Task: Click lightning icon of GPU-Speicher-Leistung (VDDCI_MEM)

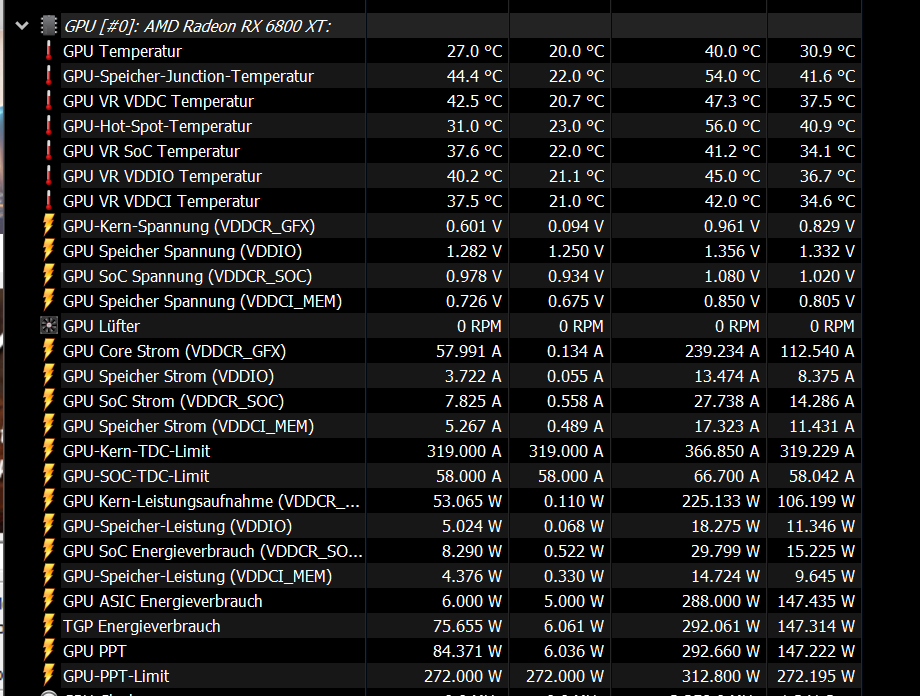Action: pyautogui.click(x=49, y=576)
